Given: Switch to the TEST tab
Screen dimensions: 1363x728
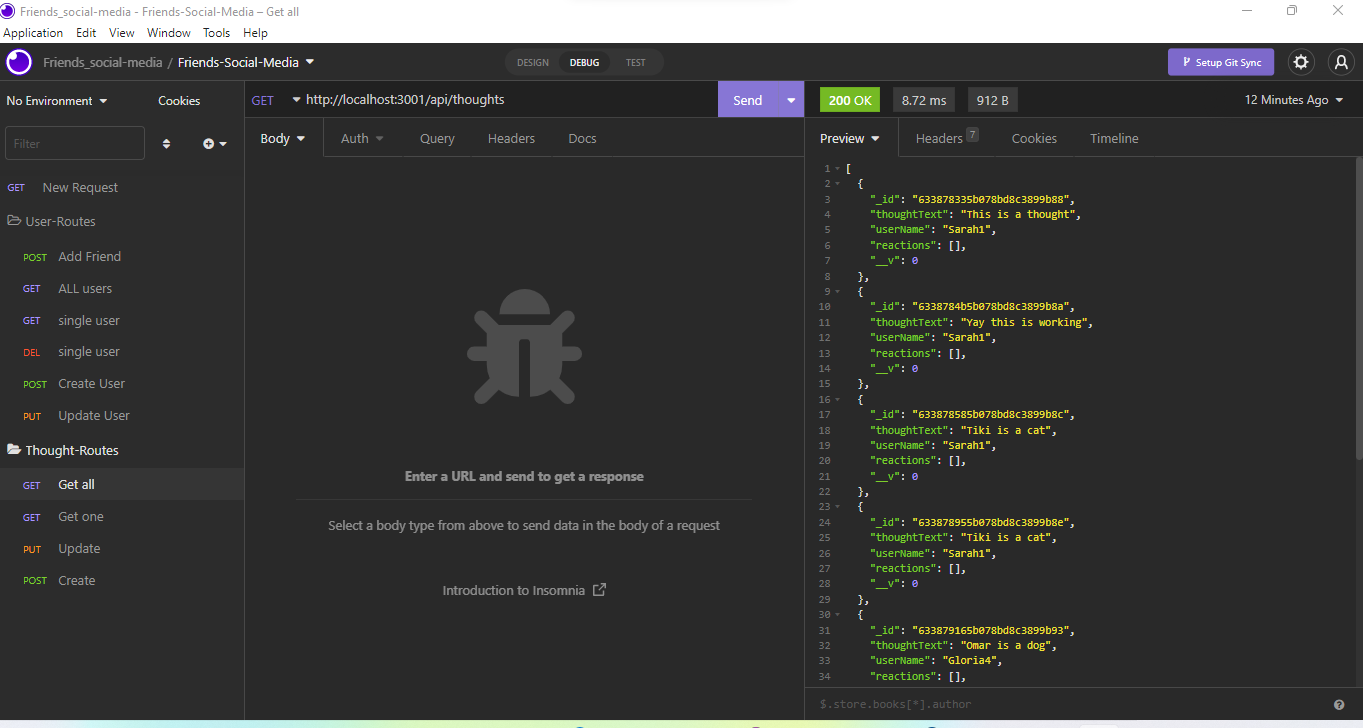Looking at the screenshot, I should pos(636,61).
